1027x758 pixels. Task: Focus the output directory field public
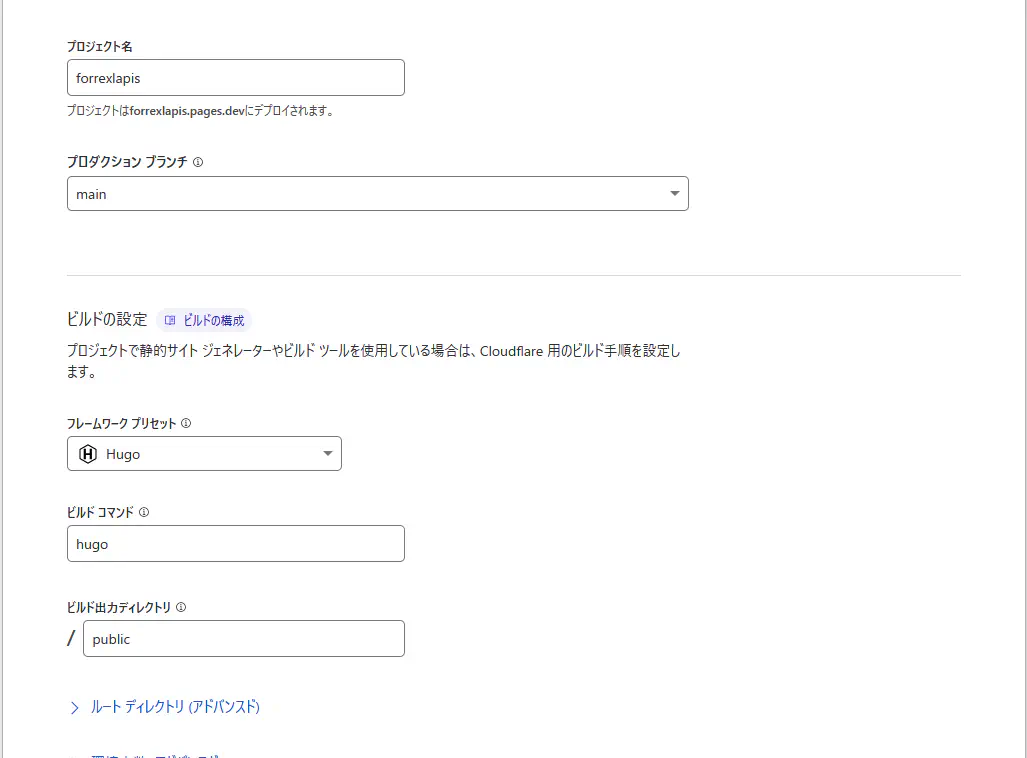[x=243, y=639]
